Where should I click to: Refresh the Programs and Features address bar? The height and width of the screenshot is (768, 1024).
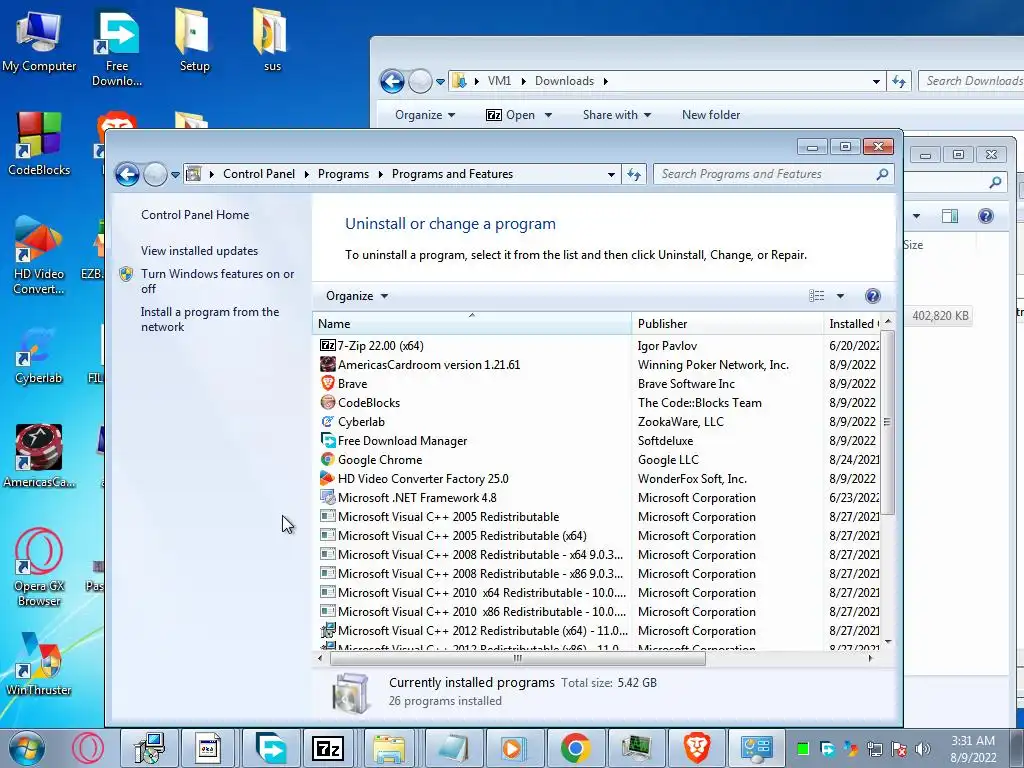pos(633,174)
